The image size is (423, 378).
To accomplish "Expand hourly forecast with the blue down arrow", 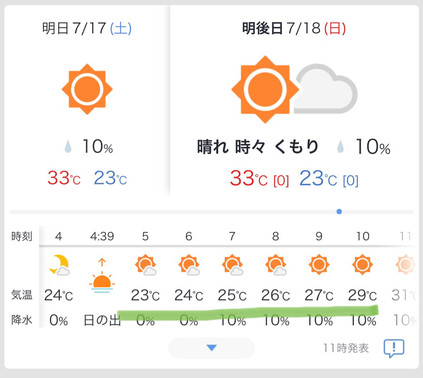I will pos(211,348).
